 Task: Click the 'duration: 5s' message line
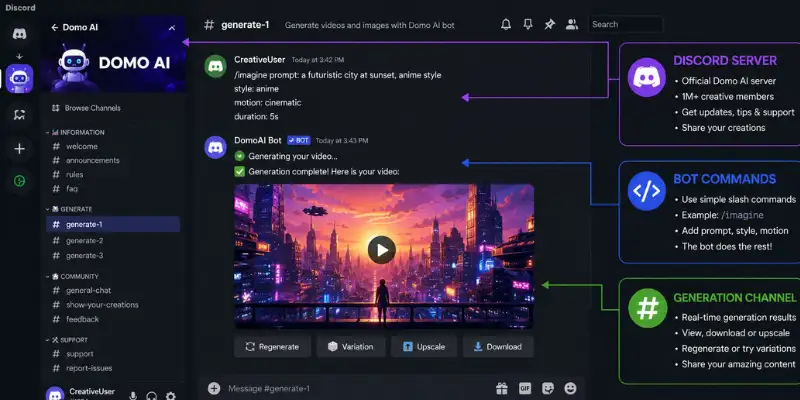point(256,116)
